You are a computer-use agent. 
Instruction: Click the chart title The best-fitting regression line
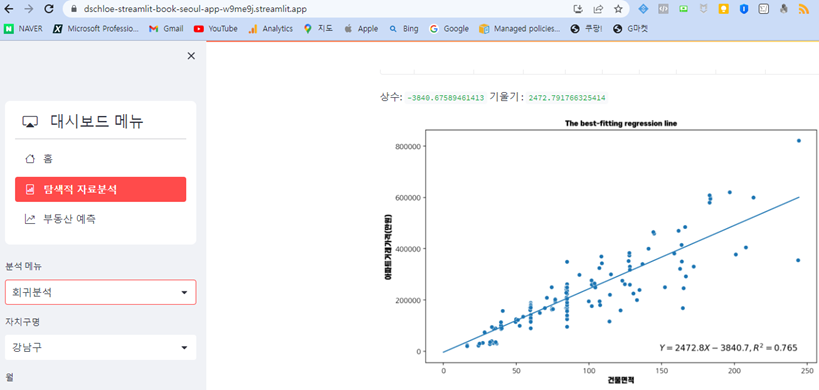click(621, 123)
